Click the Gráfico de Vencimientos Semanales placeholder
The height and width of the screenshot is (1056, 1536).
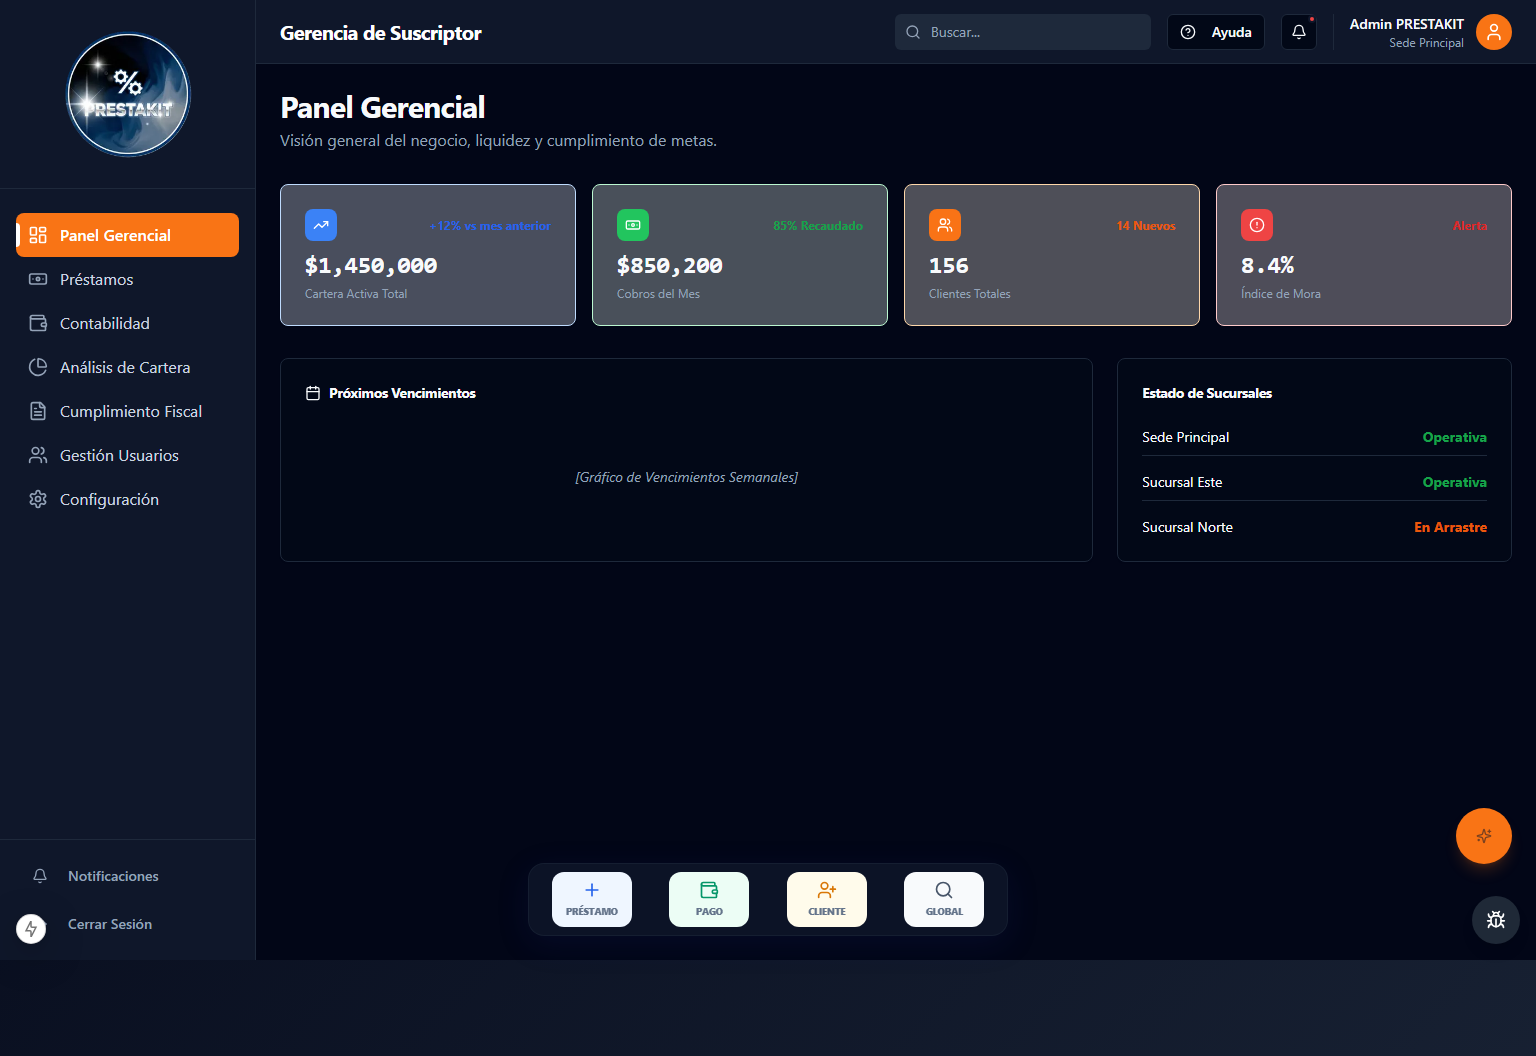[686, 477]
